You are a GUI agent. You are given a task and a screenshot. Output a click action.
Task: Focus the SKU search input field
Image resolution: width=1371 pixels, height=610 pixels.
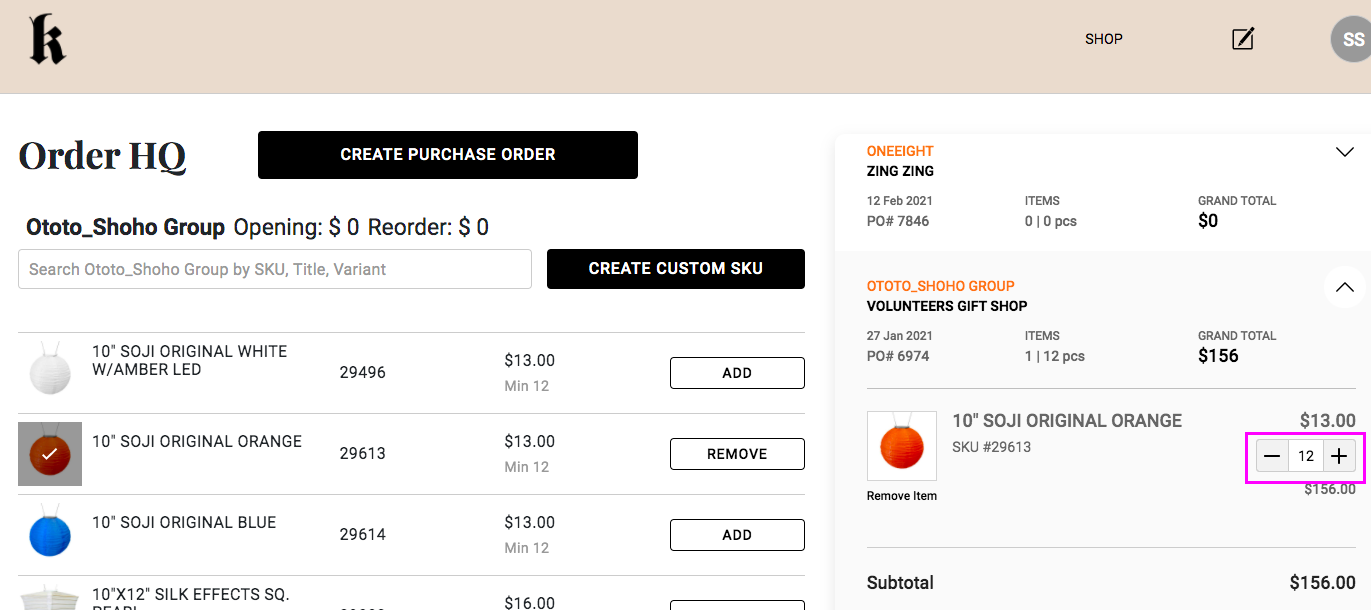[x=275, y=269]
